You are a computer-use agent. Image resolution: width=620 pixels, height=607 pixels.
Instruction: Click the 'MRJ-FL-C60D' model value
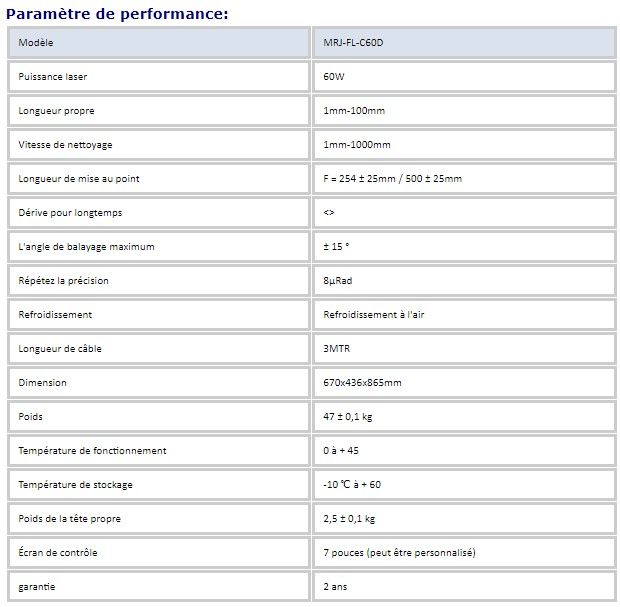tap(353, 43)
